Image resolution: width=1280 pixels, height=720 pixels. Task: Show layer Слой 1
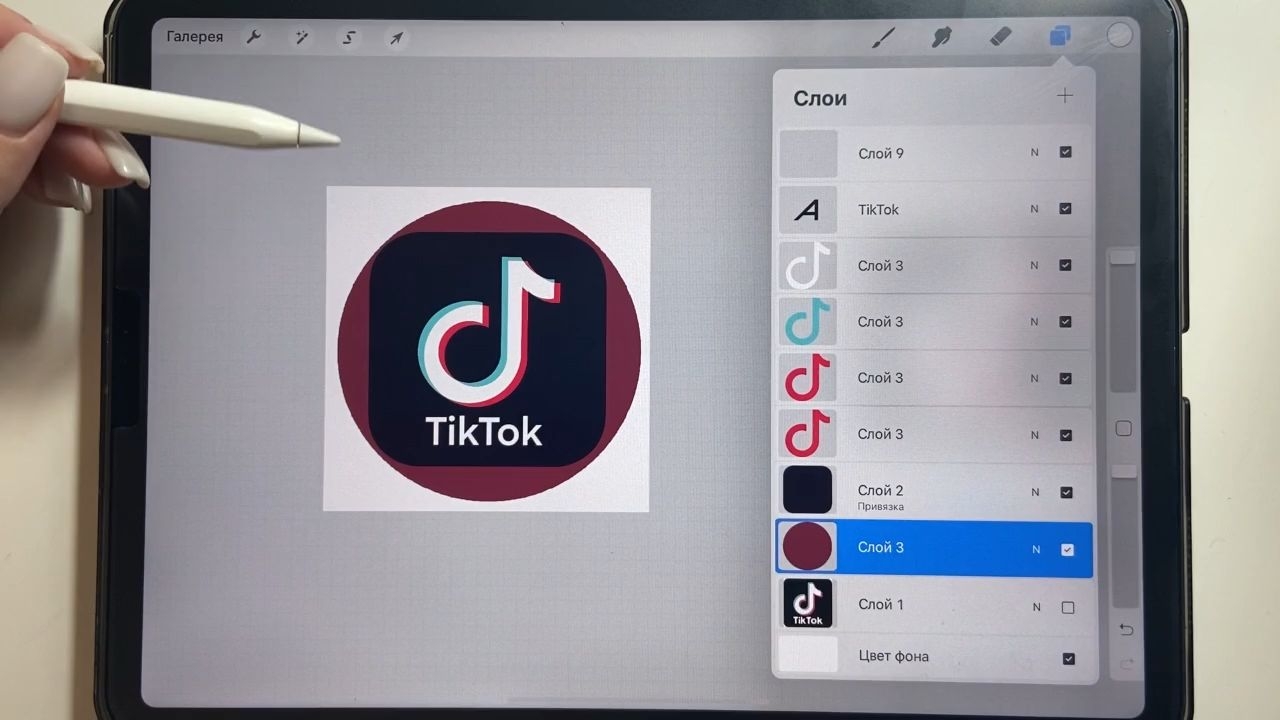click(1068, 607)
